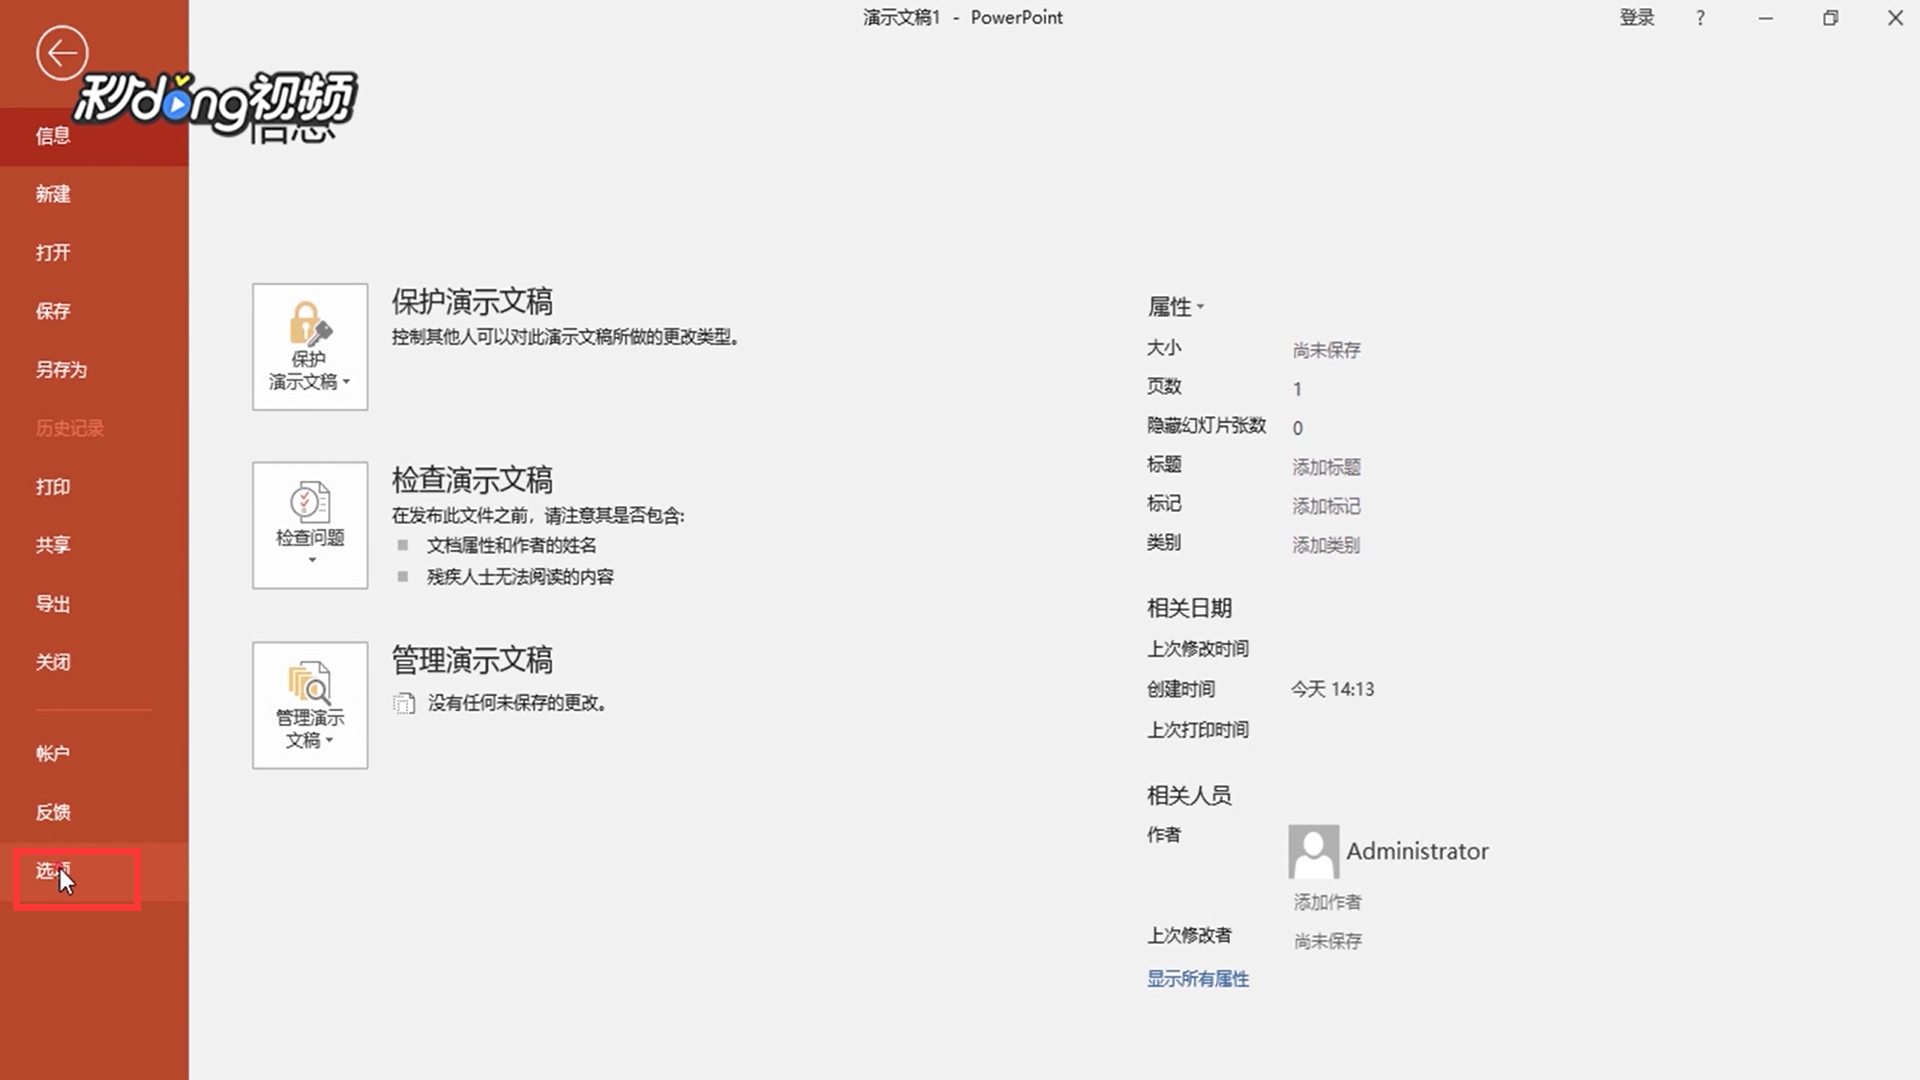This screenshot has height=1080, width=1920.
Task: Click the 管理演示文稿 heading
Action: (x=472, y=660)
